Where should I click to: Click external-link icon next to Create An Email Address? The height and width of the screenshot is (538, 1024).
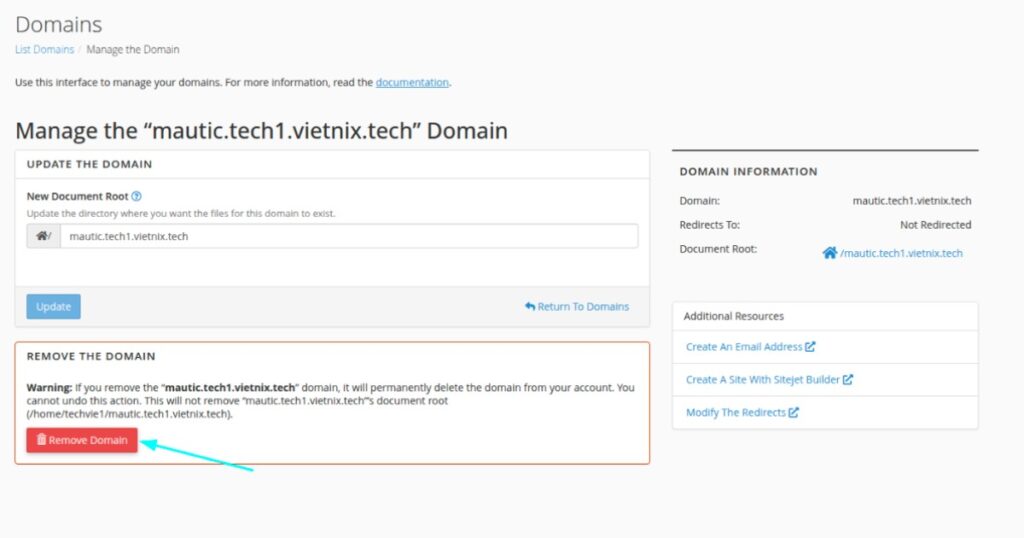810,347
